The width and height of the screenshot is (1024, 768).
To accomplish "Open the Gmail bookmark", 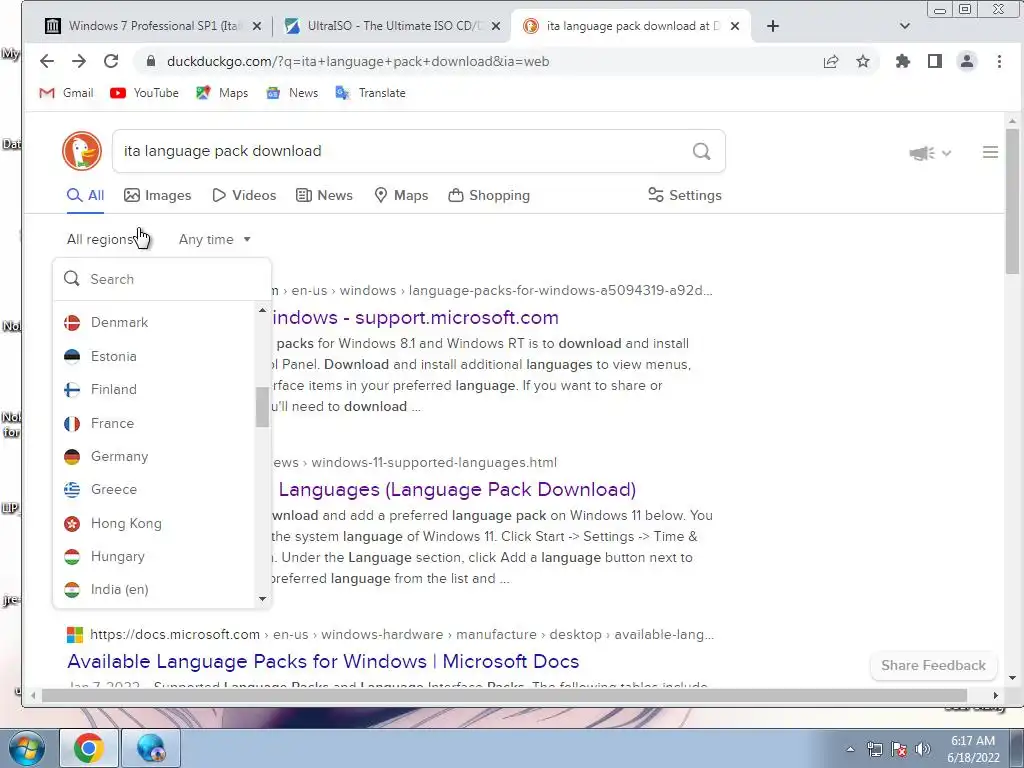I will tap(67, 93).
